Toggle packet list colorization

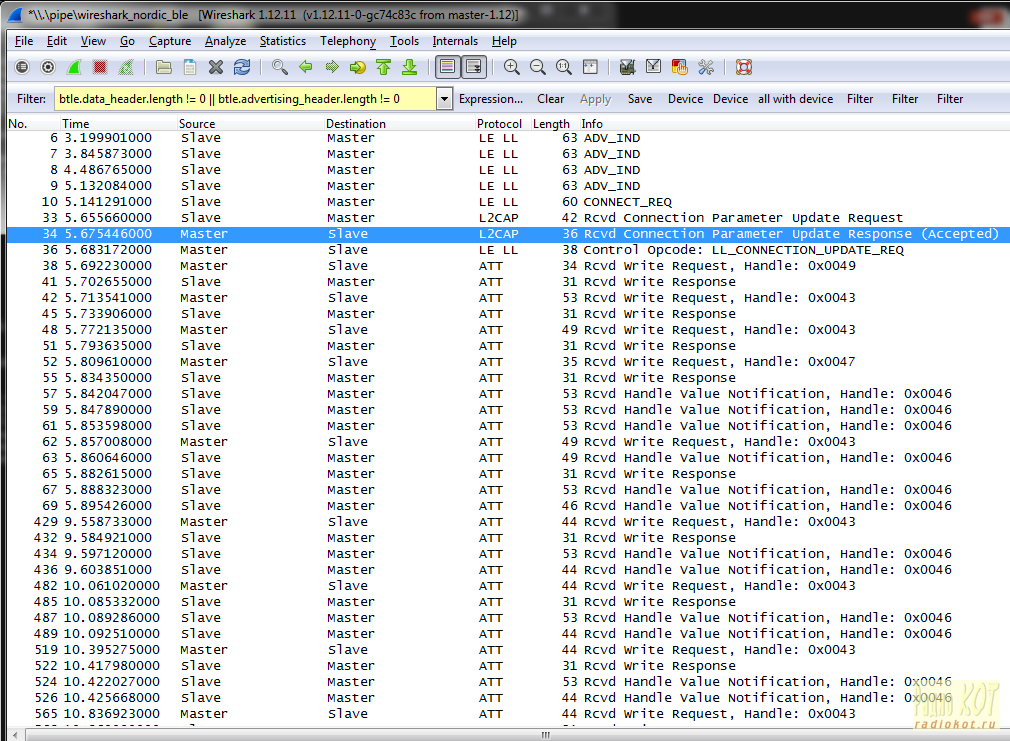(447, 67)
